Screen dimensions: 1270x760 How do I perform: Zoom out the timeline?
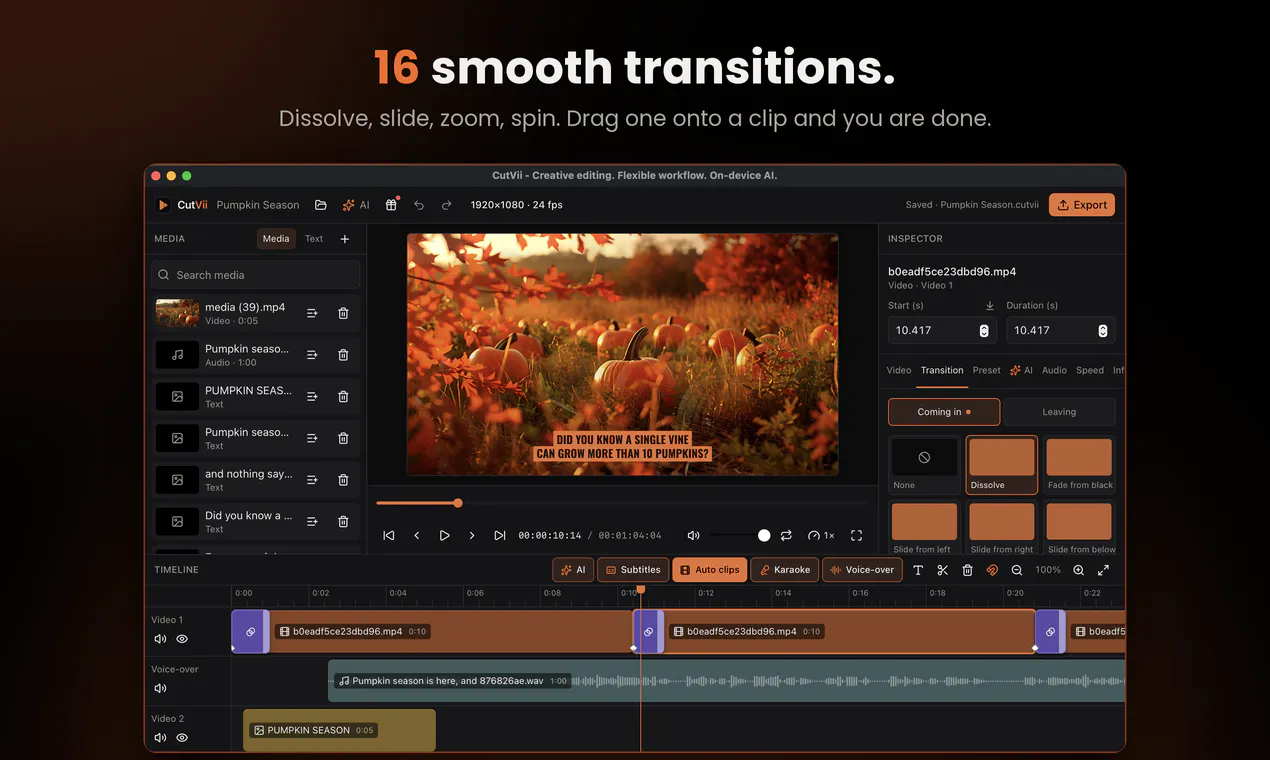(1017, 570)
